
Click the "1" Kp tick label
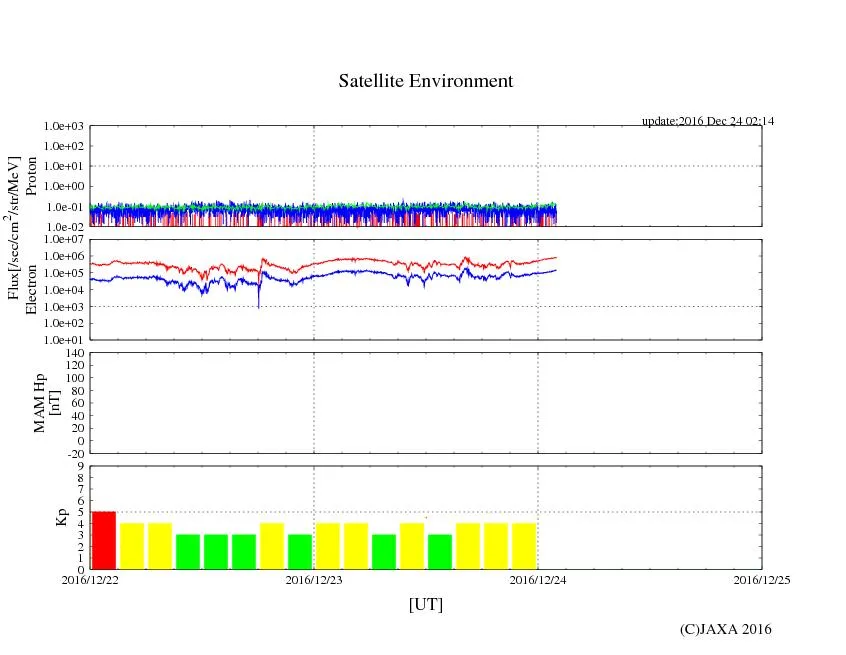81,558
